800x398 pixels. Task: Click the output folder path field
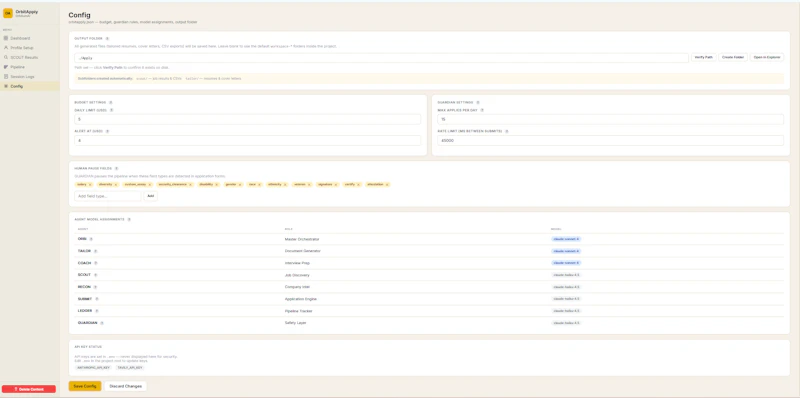tap(381, 58)
